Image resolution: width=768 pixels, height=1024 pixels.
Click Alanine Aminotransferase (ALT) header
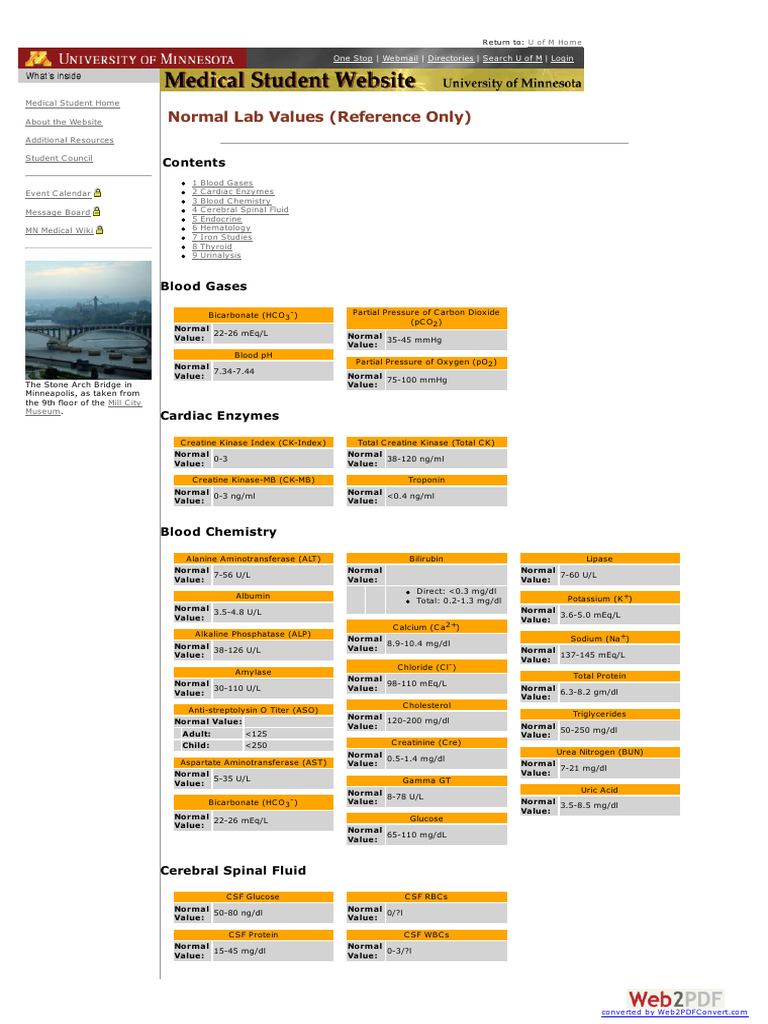tap(253, 558)
